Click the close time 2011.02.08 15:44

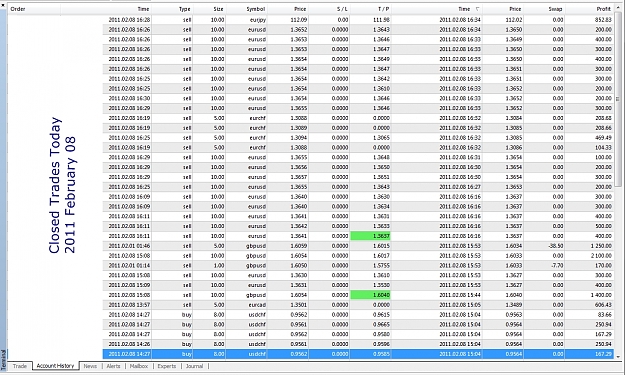[460, 295]
